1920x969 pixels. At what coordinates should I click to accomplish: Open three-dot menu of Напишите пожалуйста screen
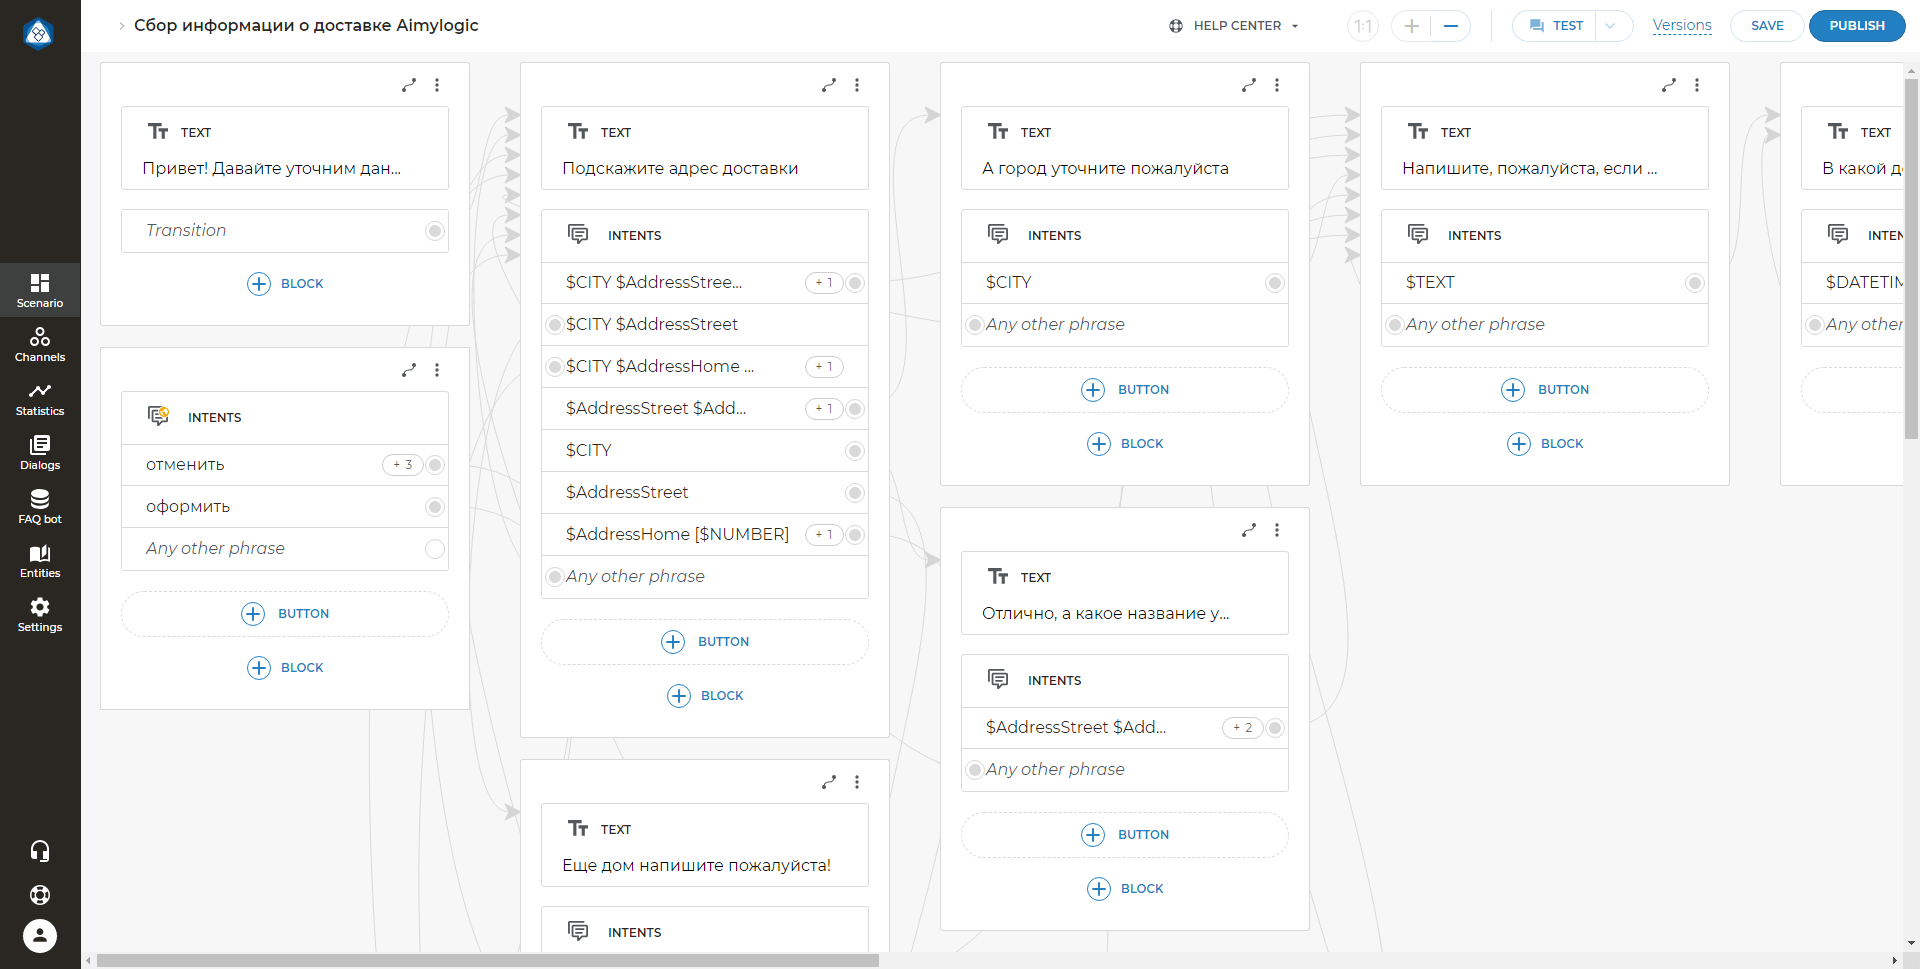(x=1697, y=85)
